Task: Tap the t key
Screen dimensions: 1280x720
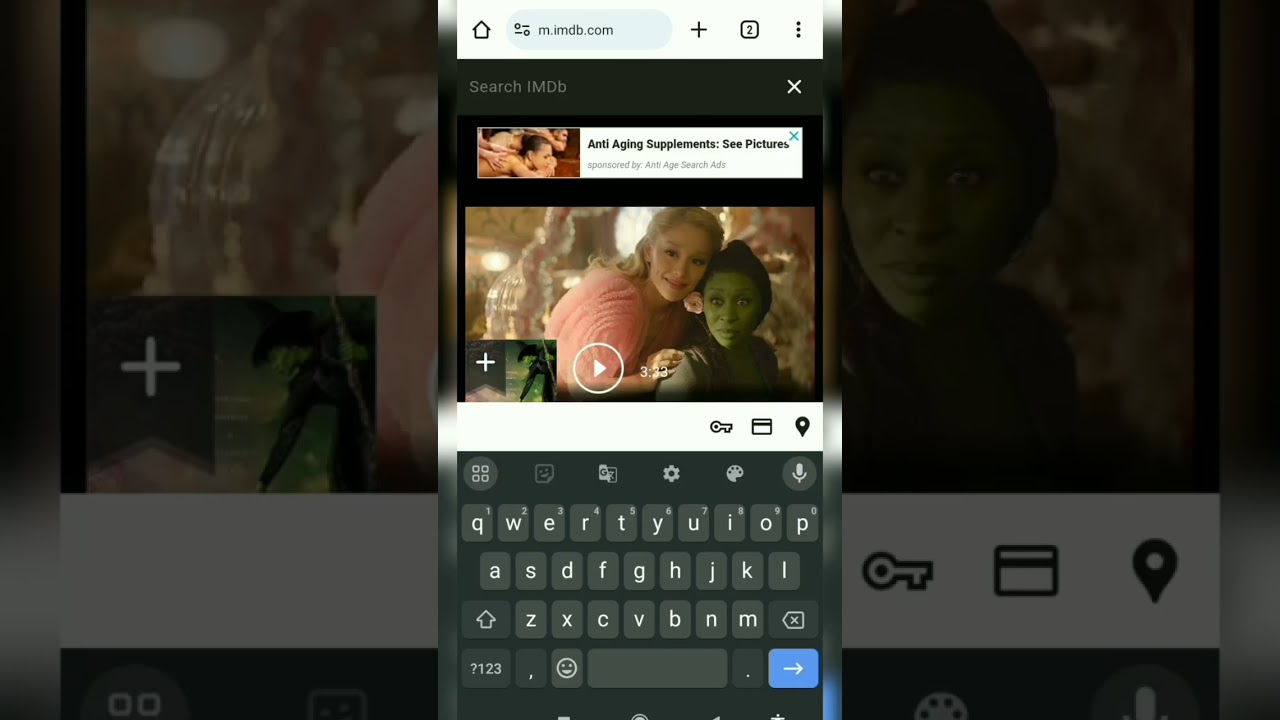Action: (621, 523)
